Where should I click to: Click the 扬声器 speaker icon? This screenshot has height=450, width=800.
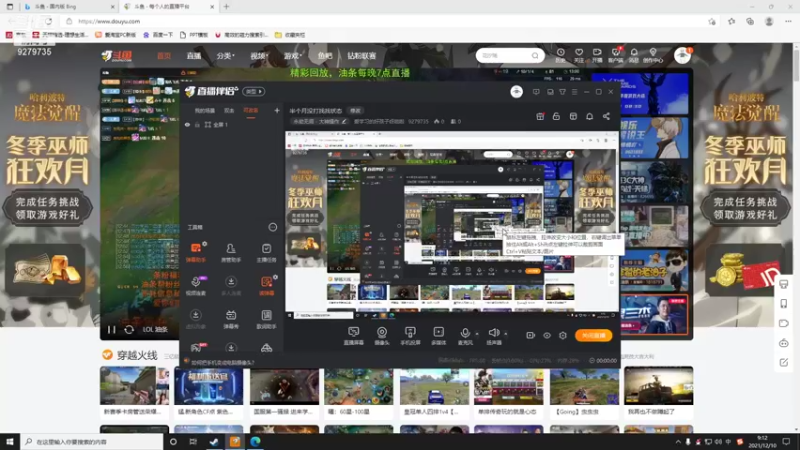coord(493,336)
